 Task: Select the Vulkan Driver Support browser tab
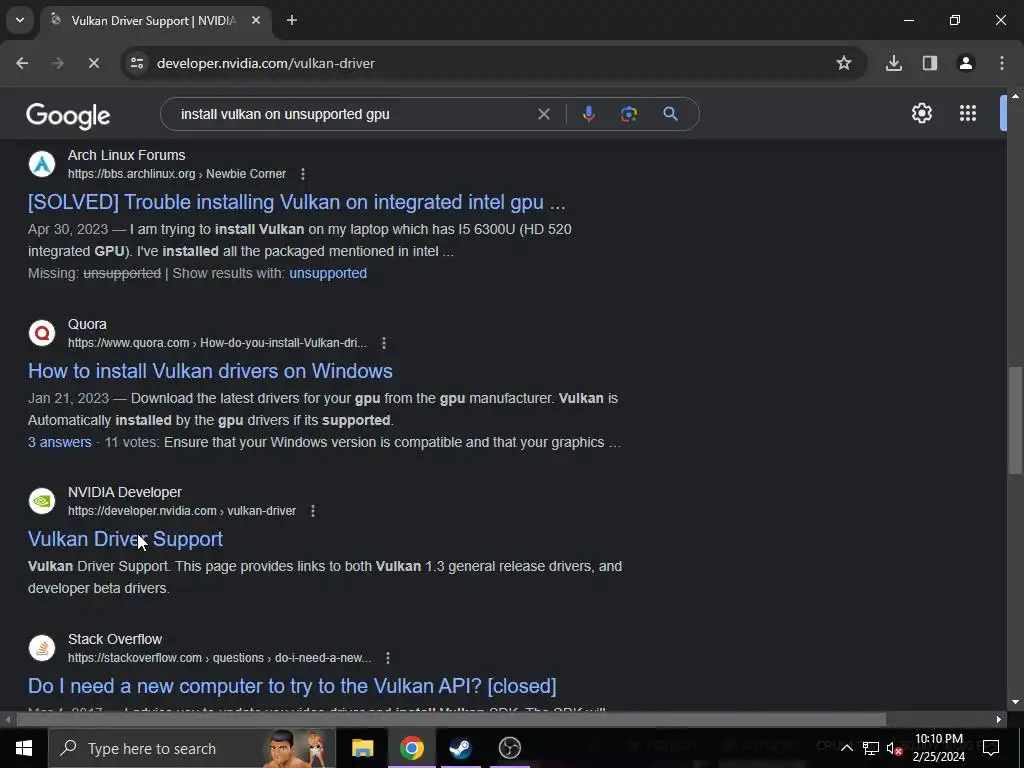(x=153, y=21)
